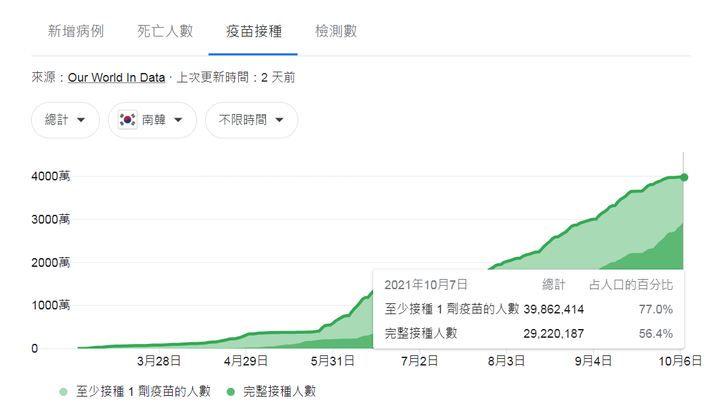Click the 10月6日 x-axis label
Viewport: 720px width, 404px height.
[680, 361]
